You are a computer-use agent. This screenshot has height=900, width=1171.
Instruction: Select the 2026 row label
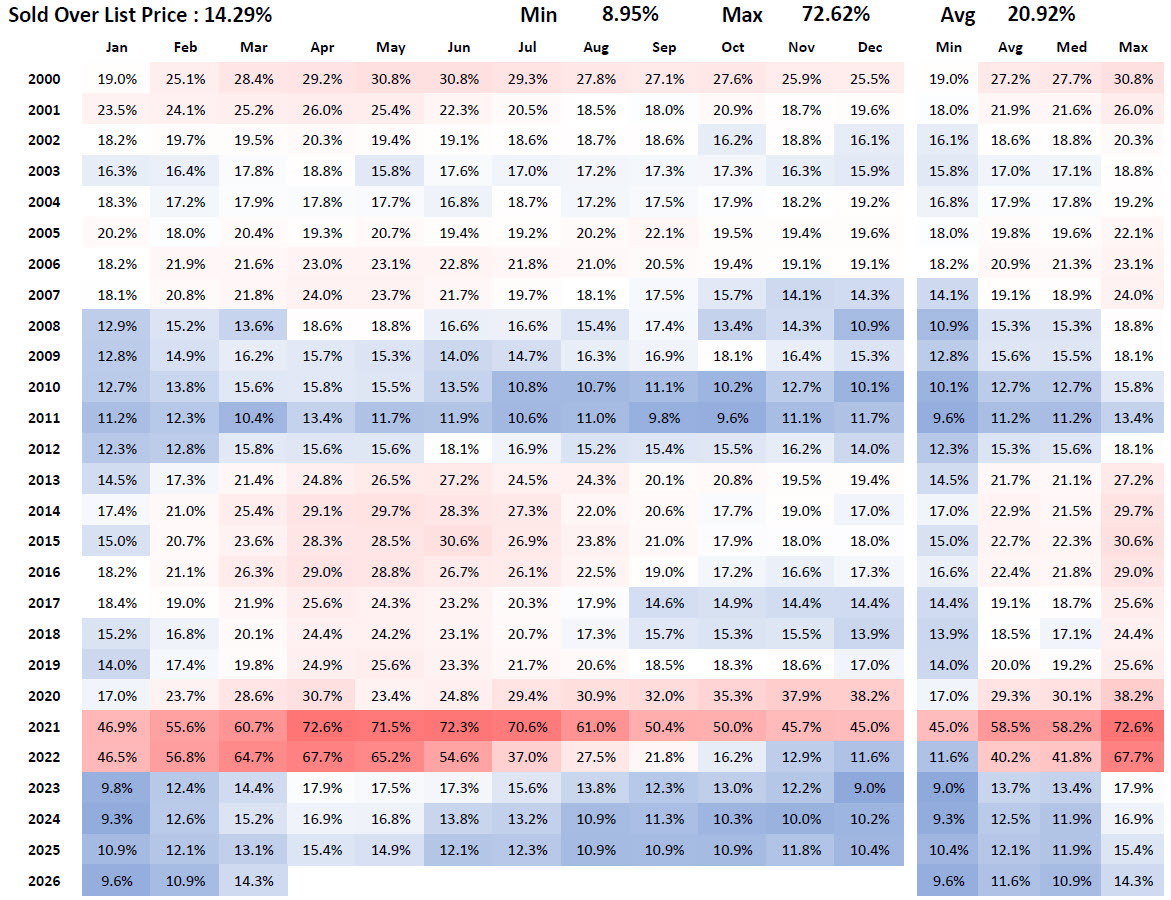pyautogui.click(x=44, y=881)
